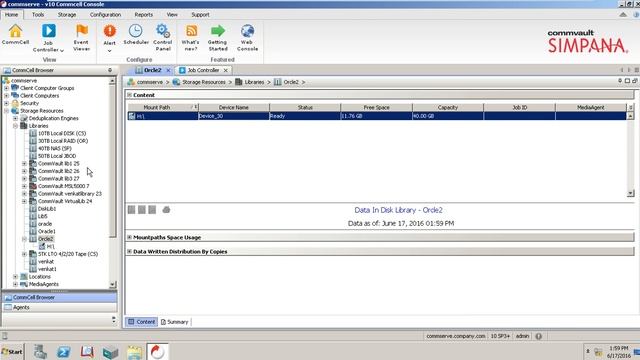Select the Content bottom tab
640x360 pixels.
(142, 322)
